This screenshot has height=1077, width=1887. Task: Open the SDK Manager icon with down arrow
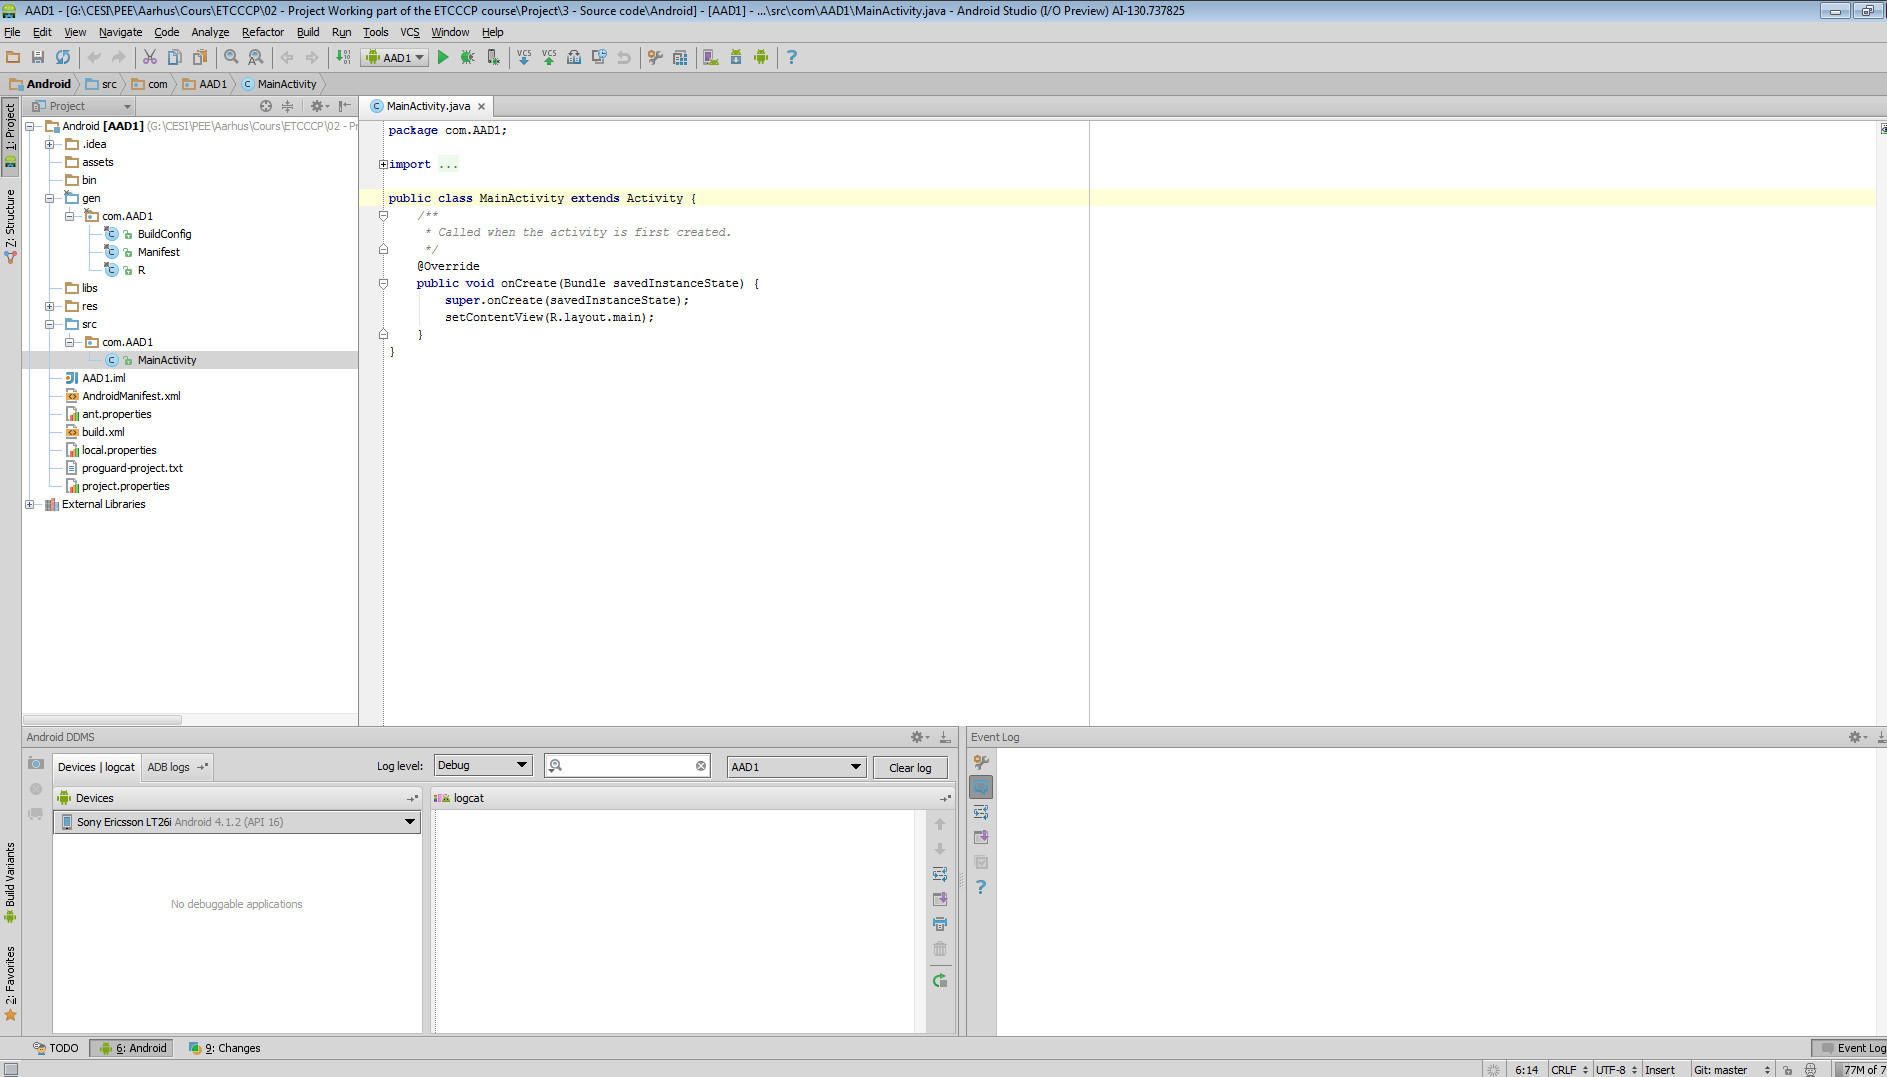pyautogui.click(x=736, y=57)
